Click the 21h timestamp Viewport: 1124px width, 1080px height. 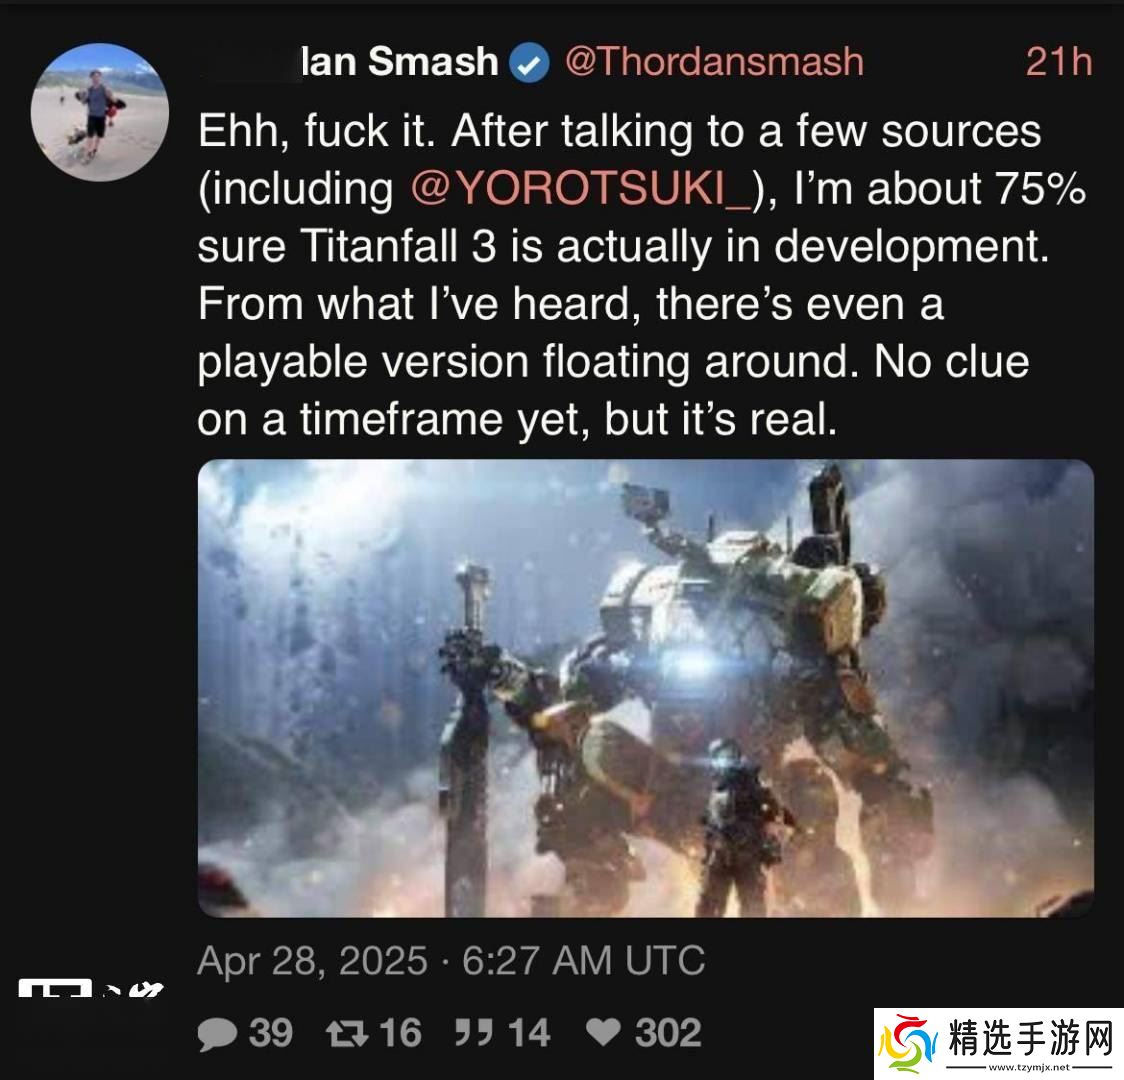[x=1059, y=62]
